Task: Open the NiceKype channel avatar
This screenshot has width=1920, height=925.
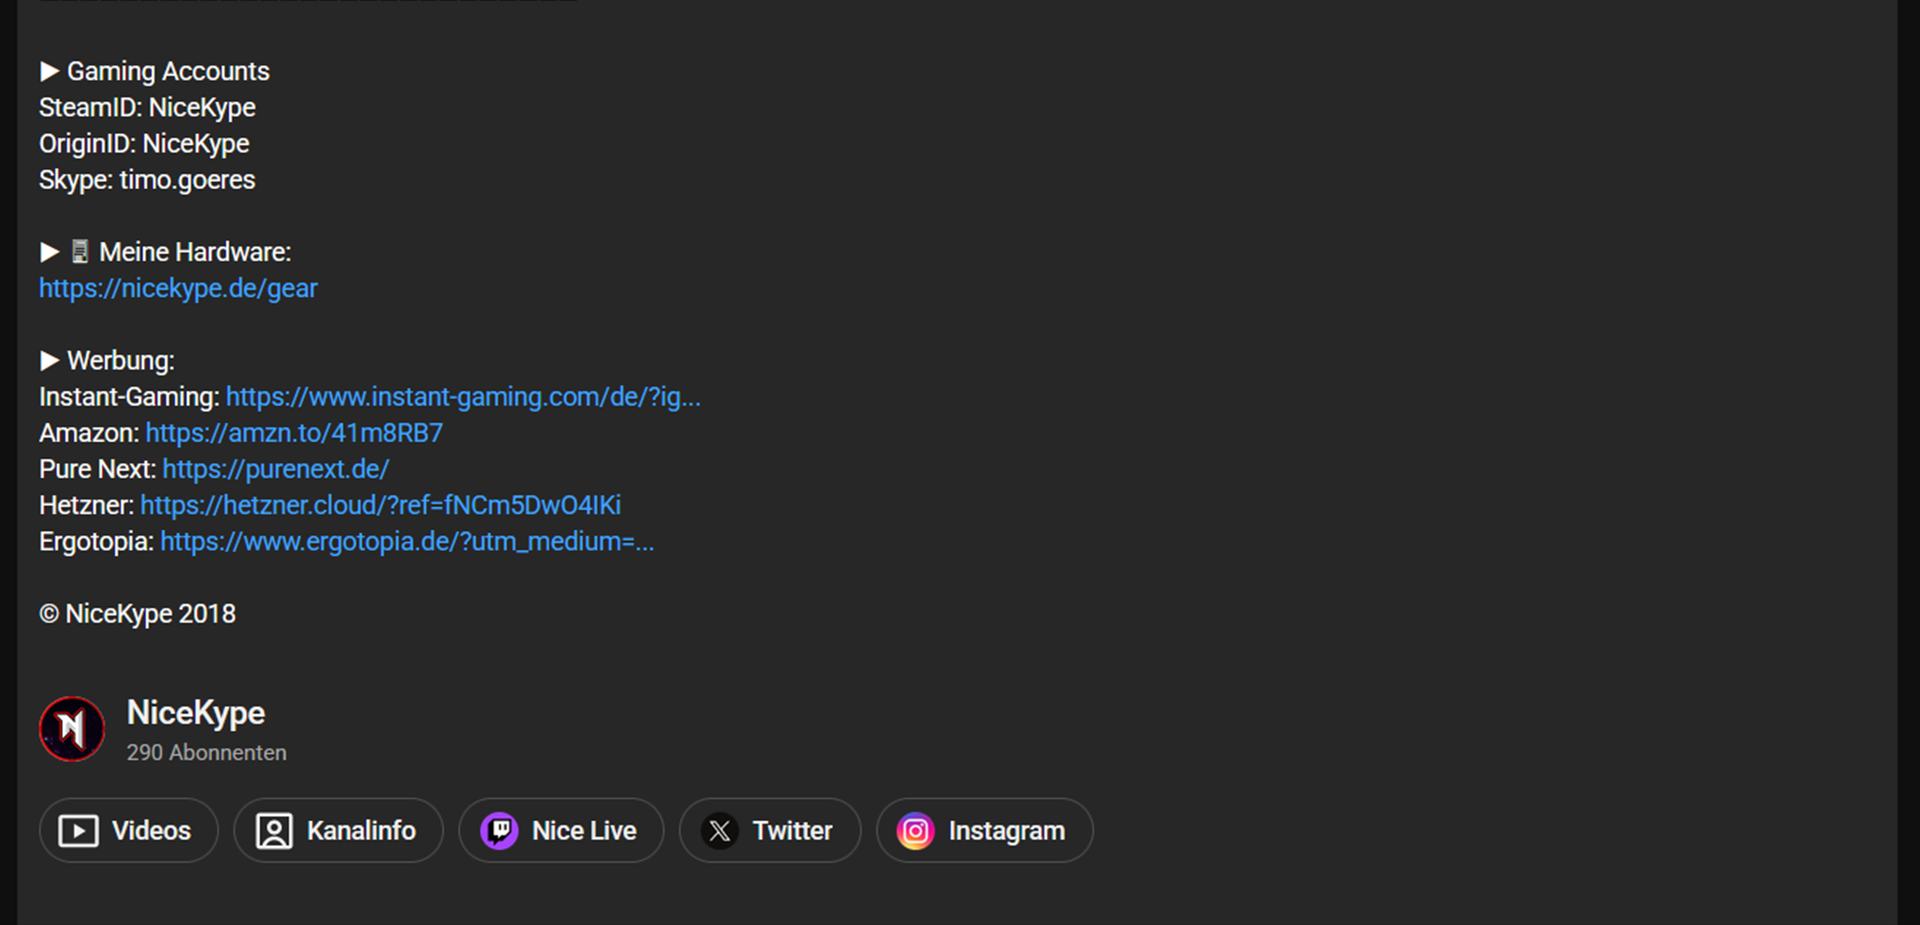Action: [x=72, y=729]
